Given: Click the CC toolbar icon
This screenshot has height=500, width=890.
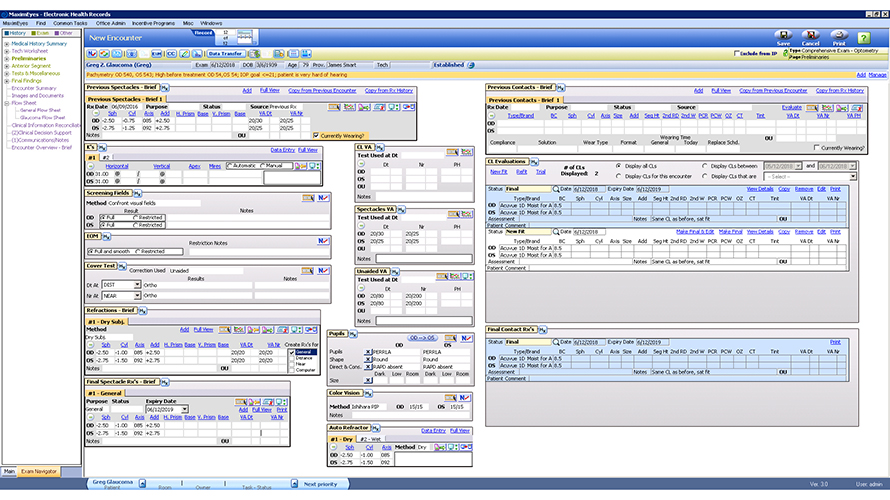Looking at the screenshot, I should 171,53.
